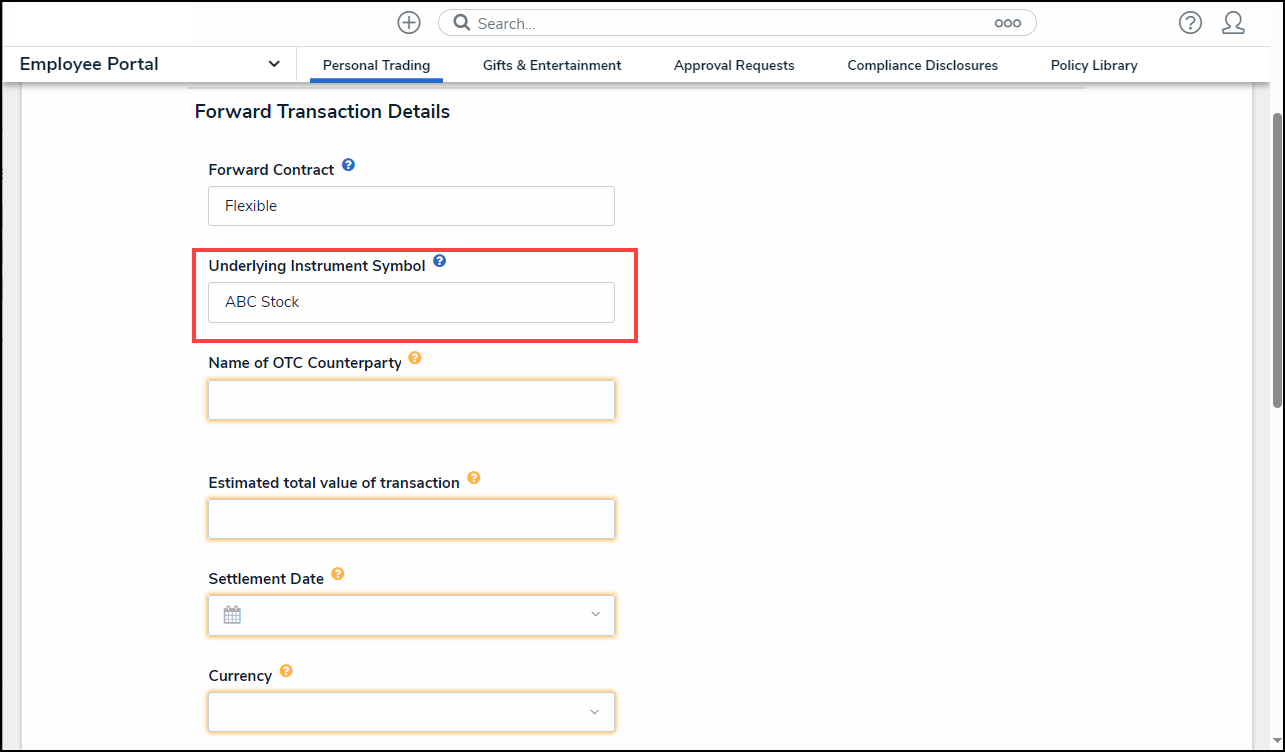Click the page vertical scrollbar

1277,260
